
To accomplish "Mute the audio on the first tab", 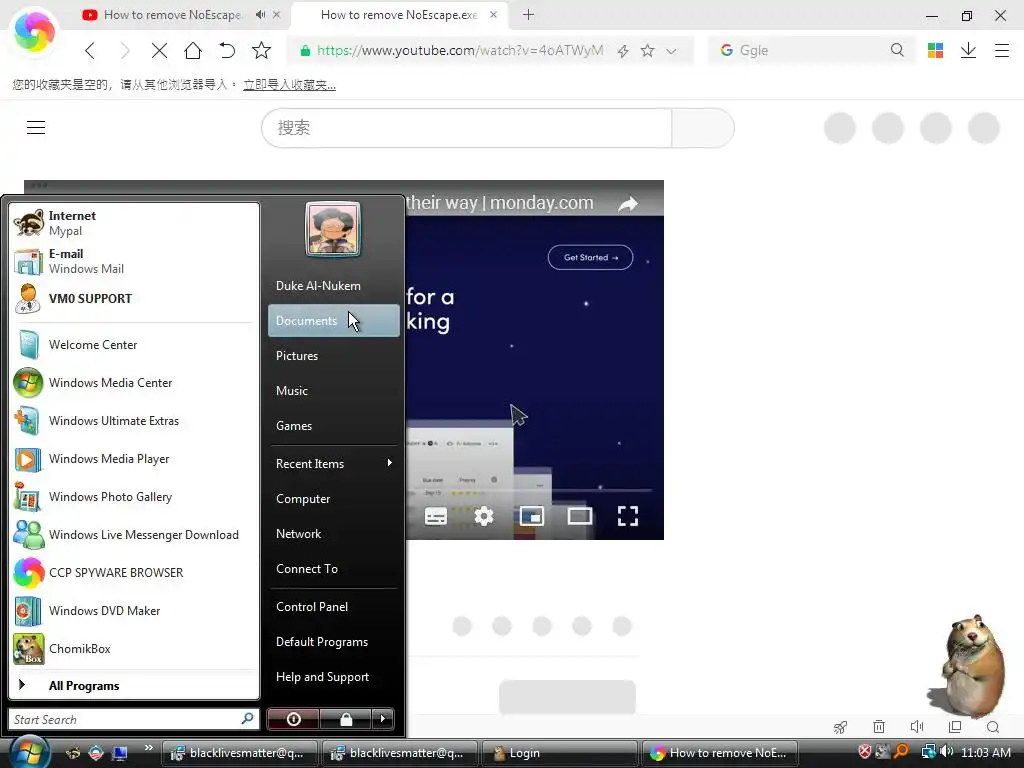I will click(261, 14).
